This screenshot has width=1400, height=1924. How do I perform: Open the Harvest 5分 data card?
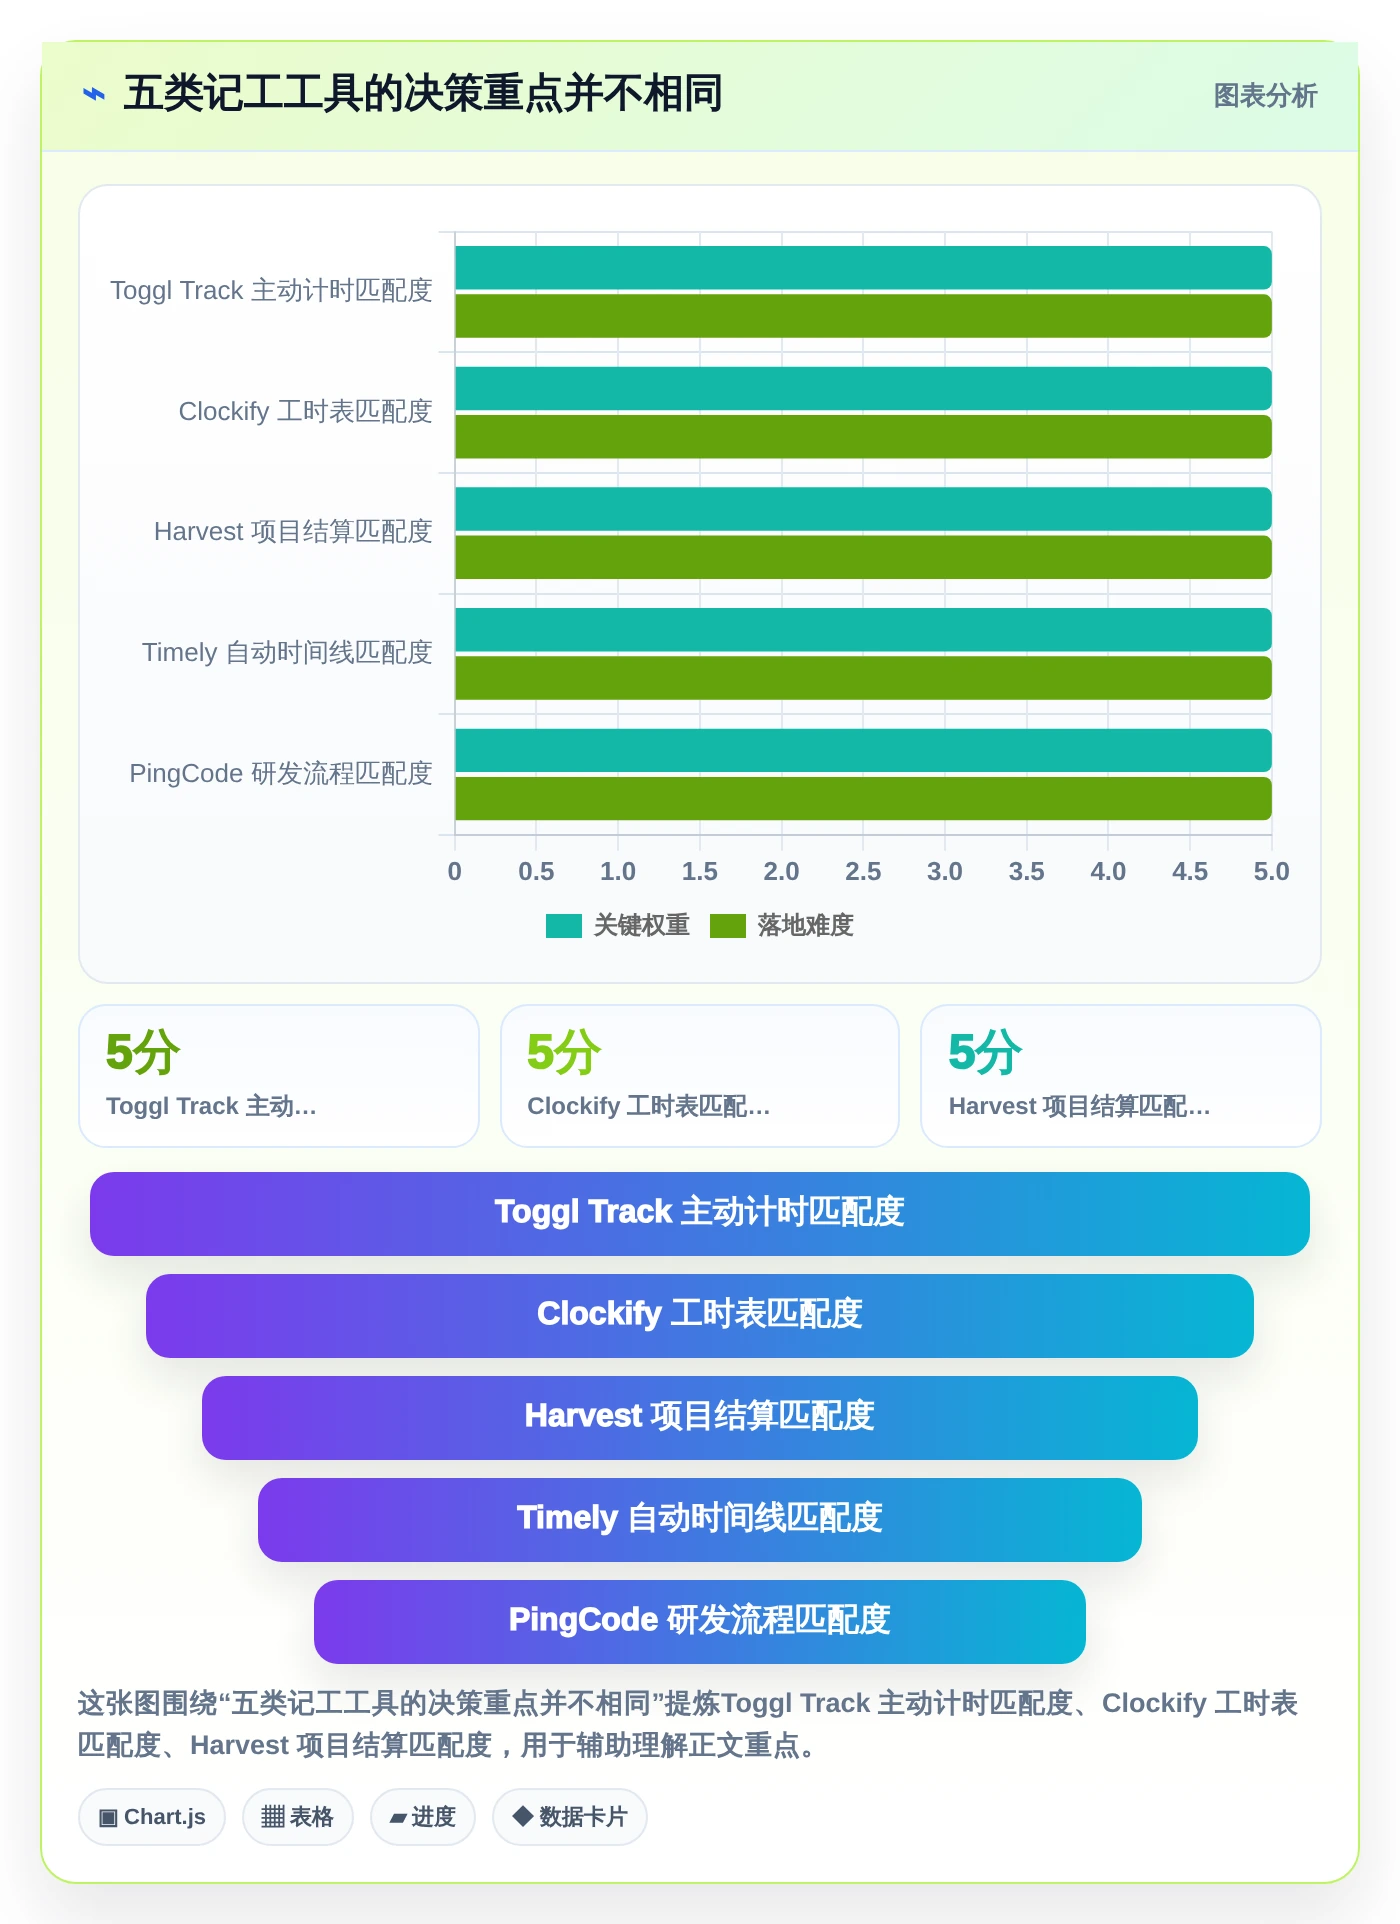coord(1121,1076)
